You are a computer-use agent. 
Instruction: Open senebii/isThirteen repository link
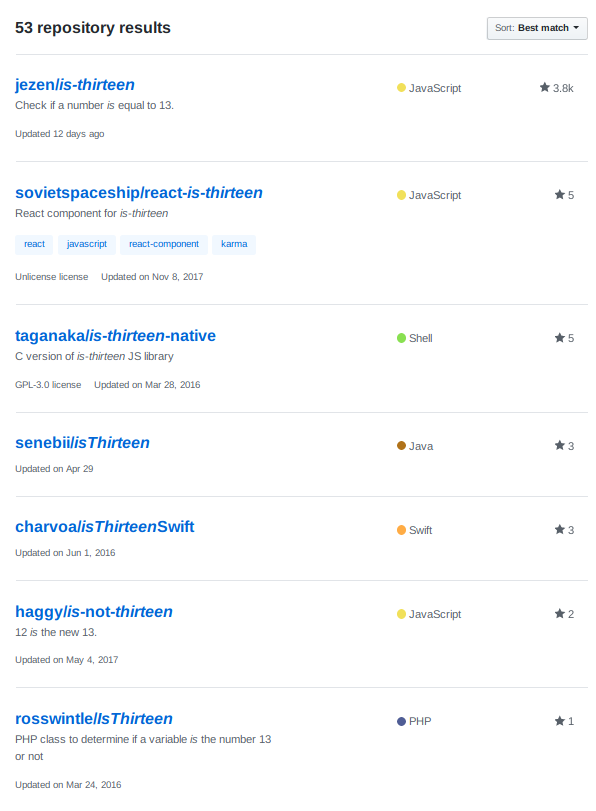(82, 443)
